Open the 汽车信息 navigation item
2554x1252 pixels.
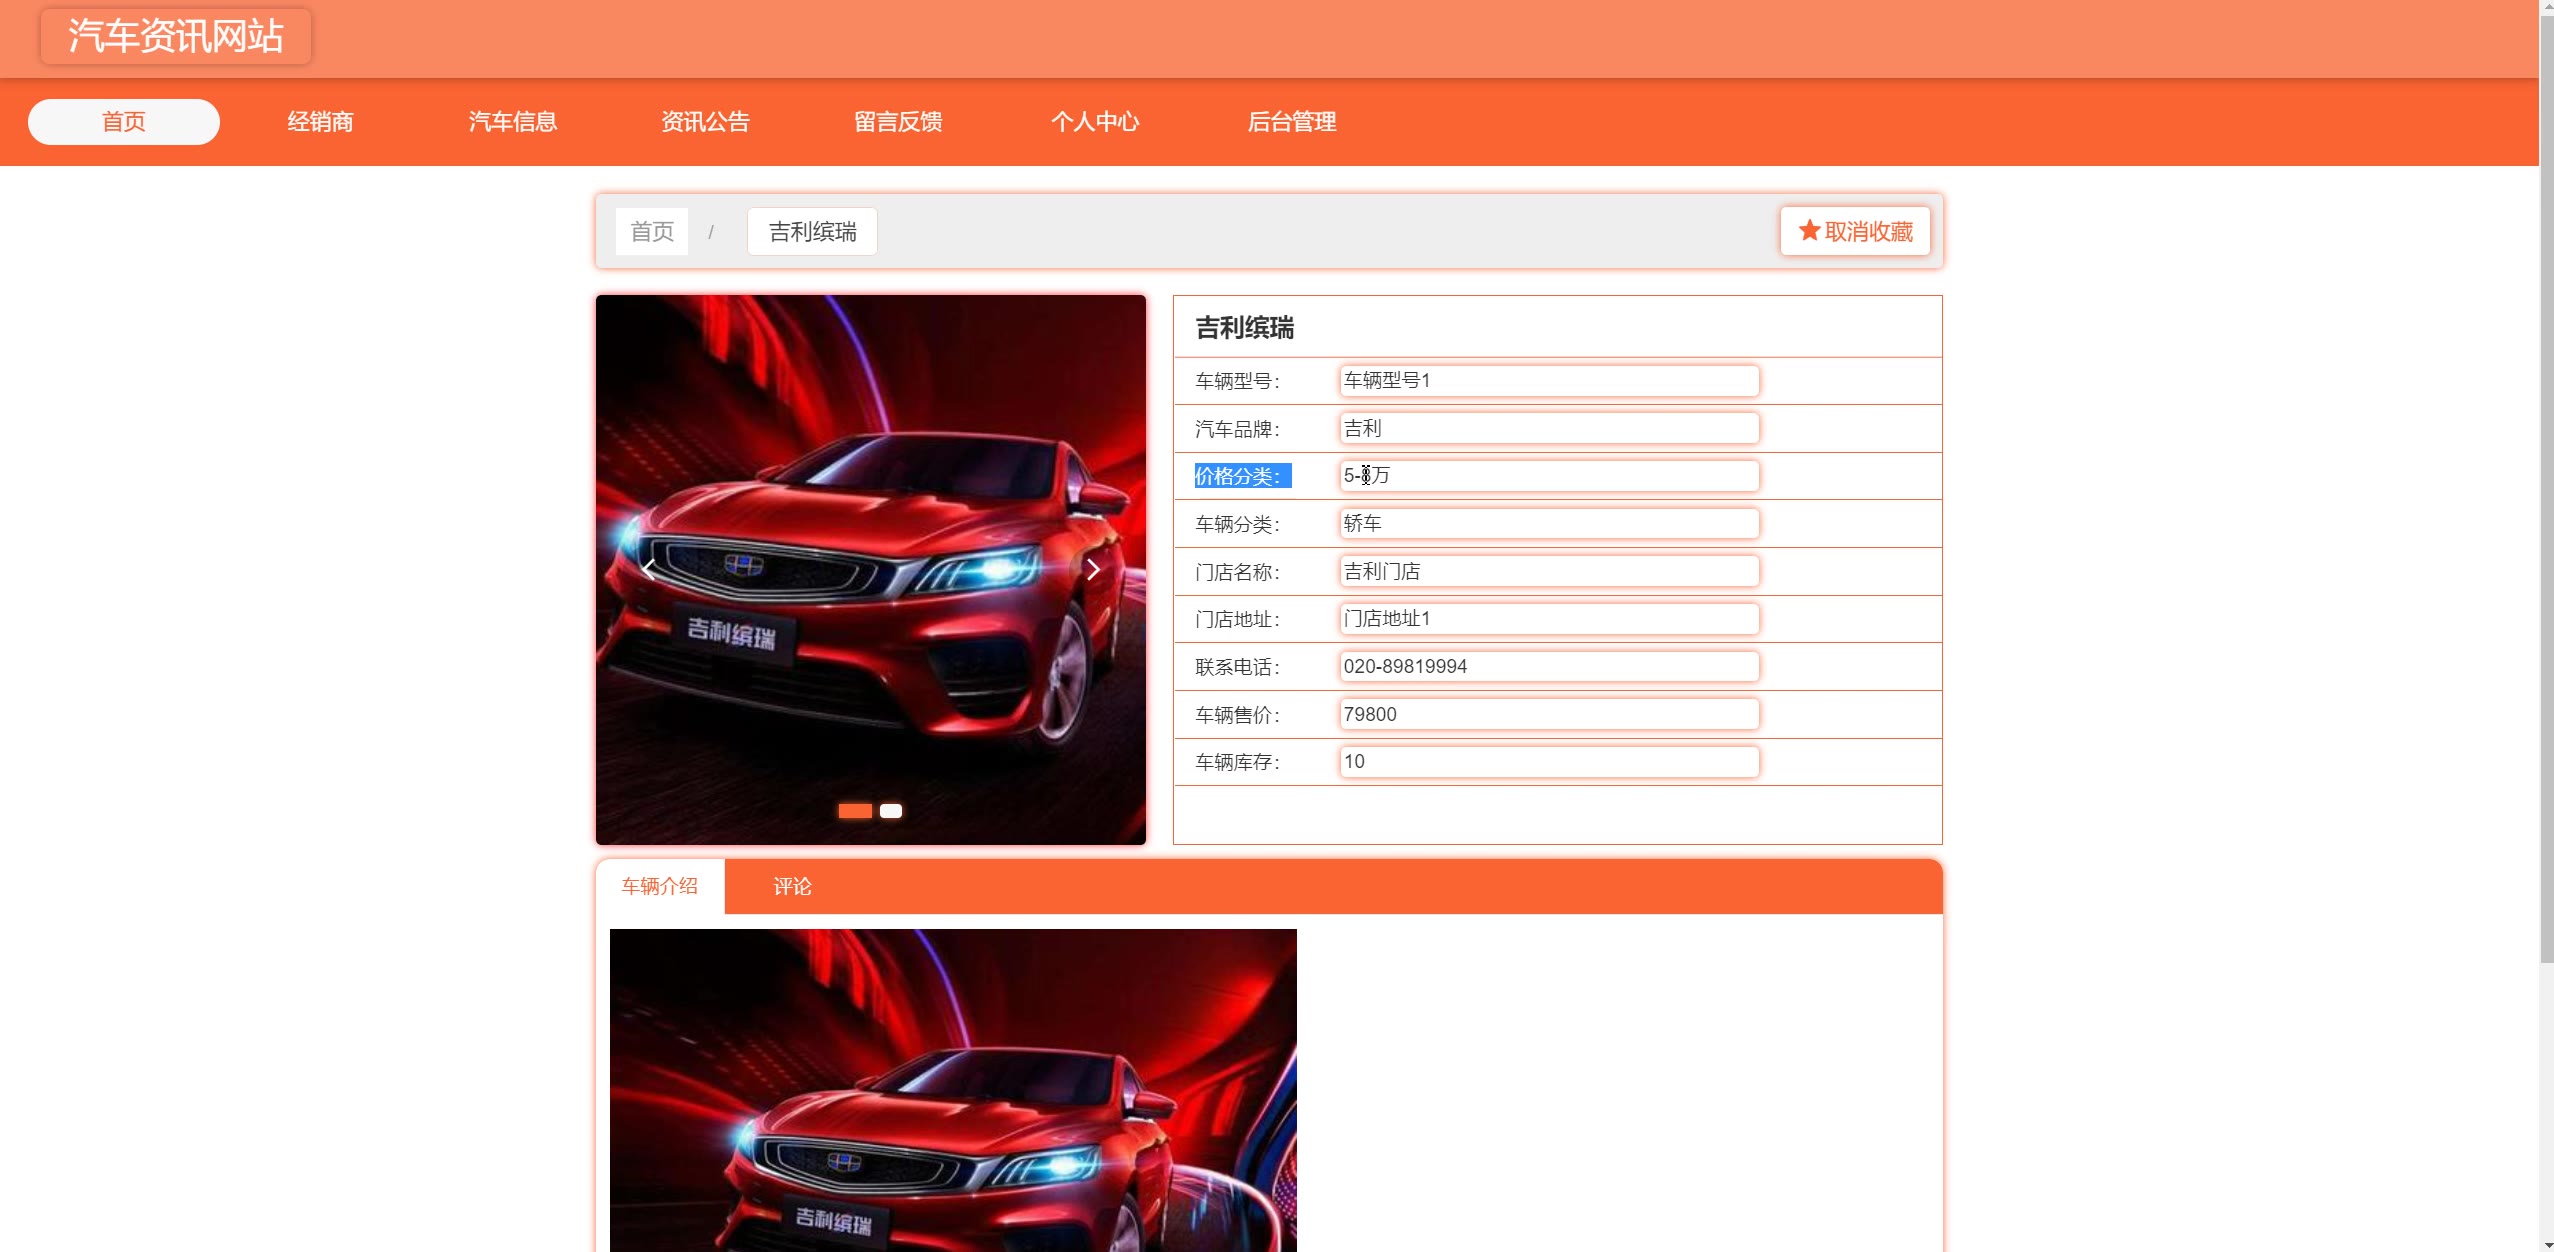point(513,122)
